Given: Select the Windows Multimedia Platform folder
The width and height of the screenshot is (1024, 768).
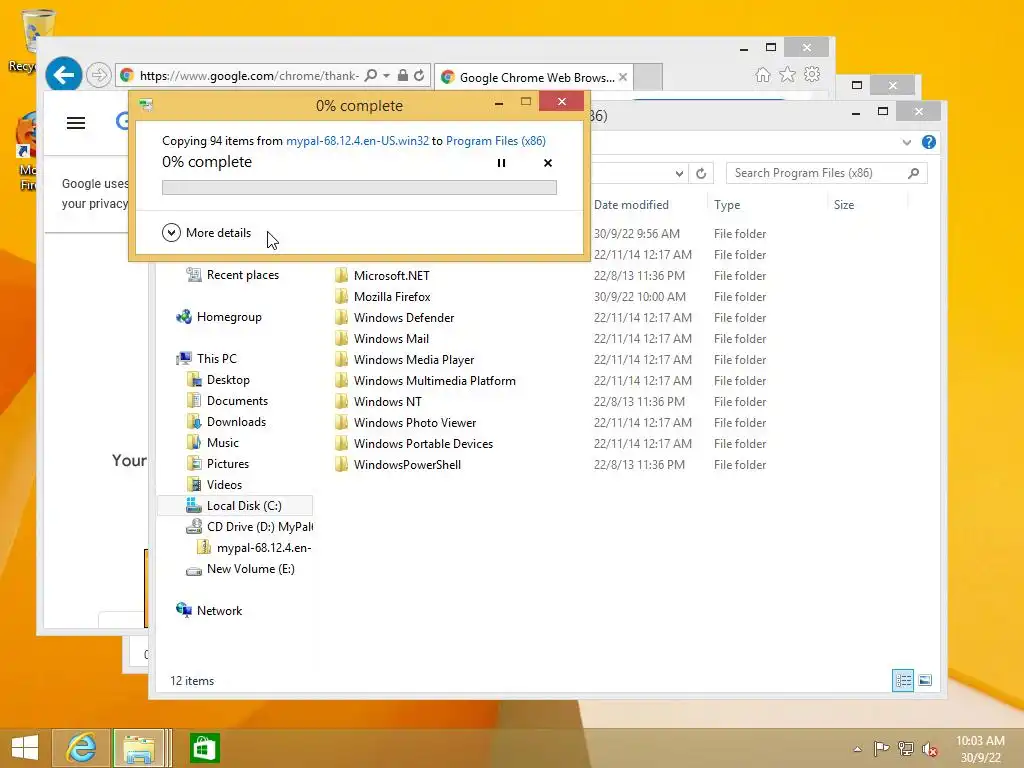Looking at the screenshot, I should (434, 381).
